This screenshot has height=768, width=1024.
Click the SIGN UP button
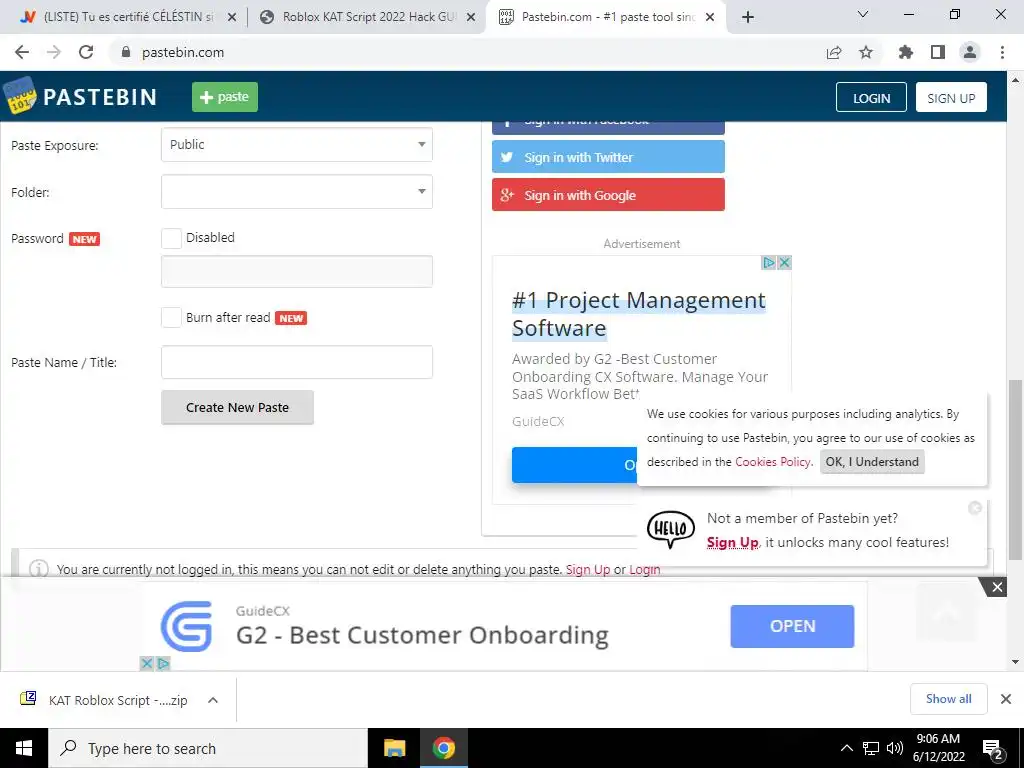951,97
